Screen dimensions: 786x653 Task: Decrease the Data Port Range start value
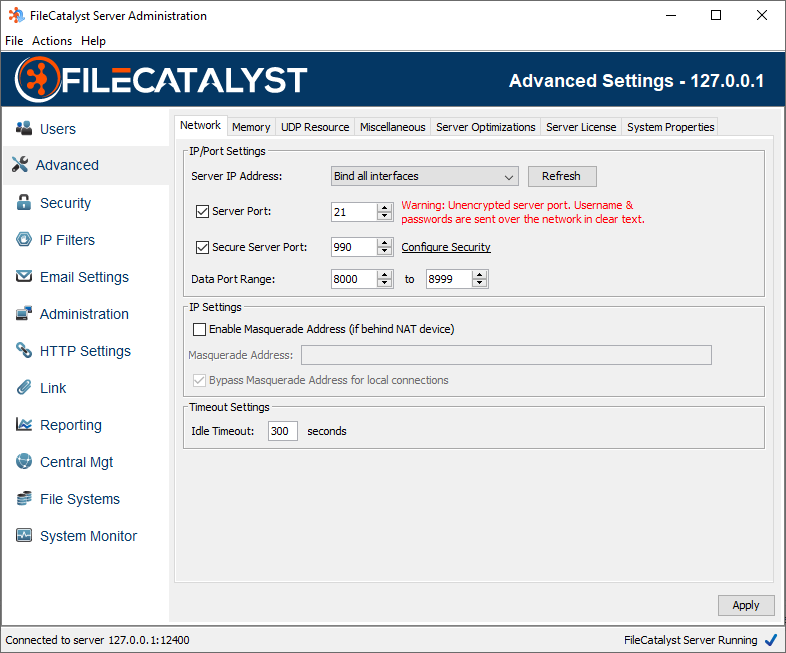pyautogui.click(x=384, y=283)
